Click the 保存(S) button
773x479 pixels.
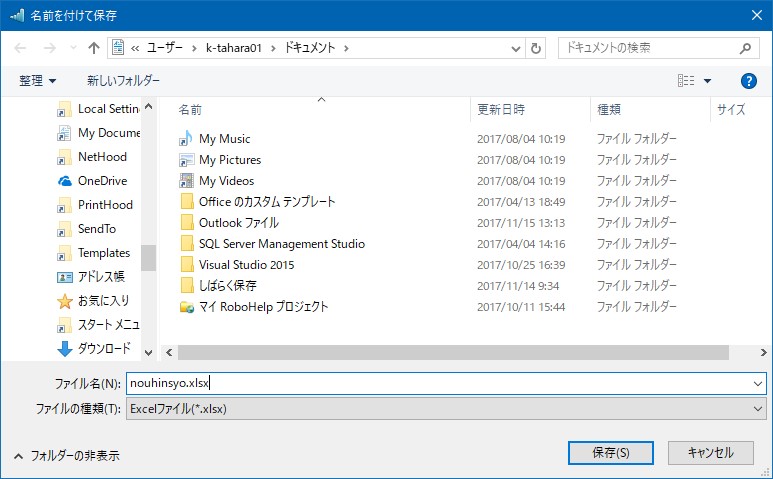point(610,452)
